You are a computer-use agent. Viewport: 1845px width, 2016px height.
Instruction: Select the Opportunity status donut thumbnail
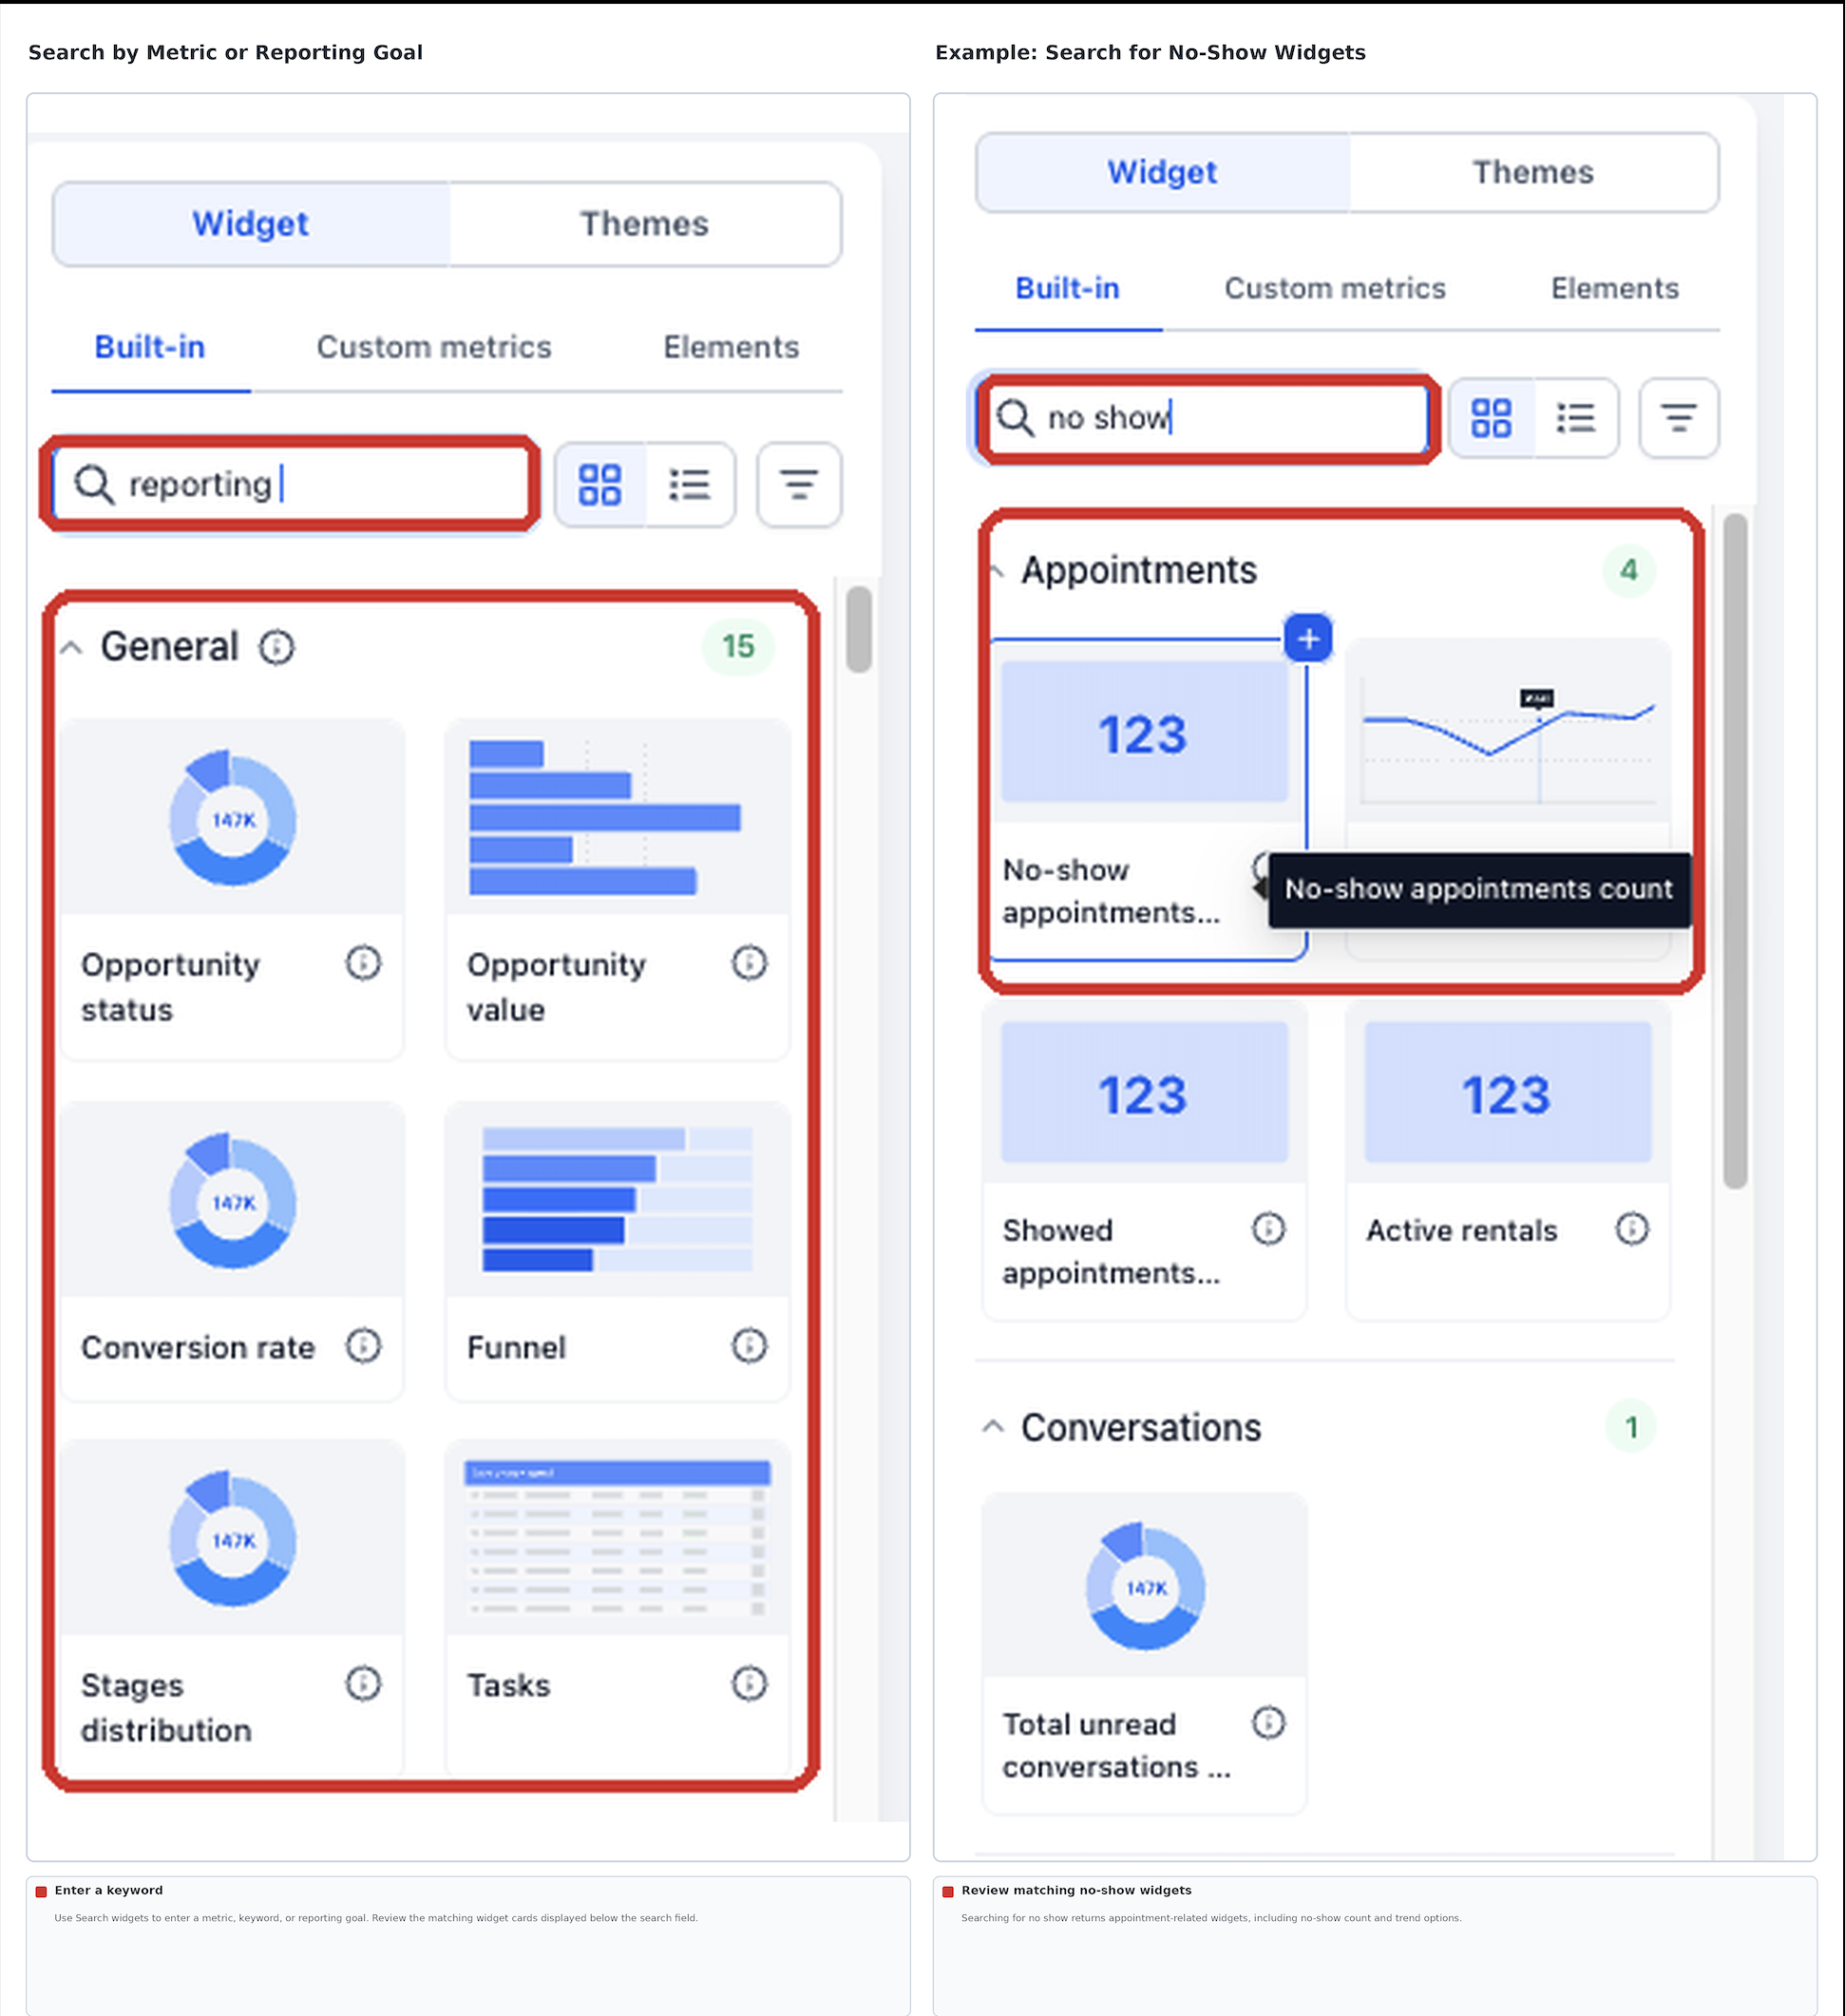coord(233,818)
